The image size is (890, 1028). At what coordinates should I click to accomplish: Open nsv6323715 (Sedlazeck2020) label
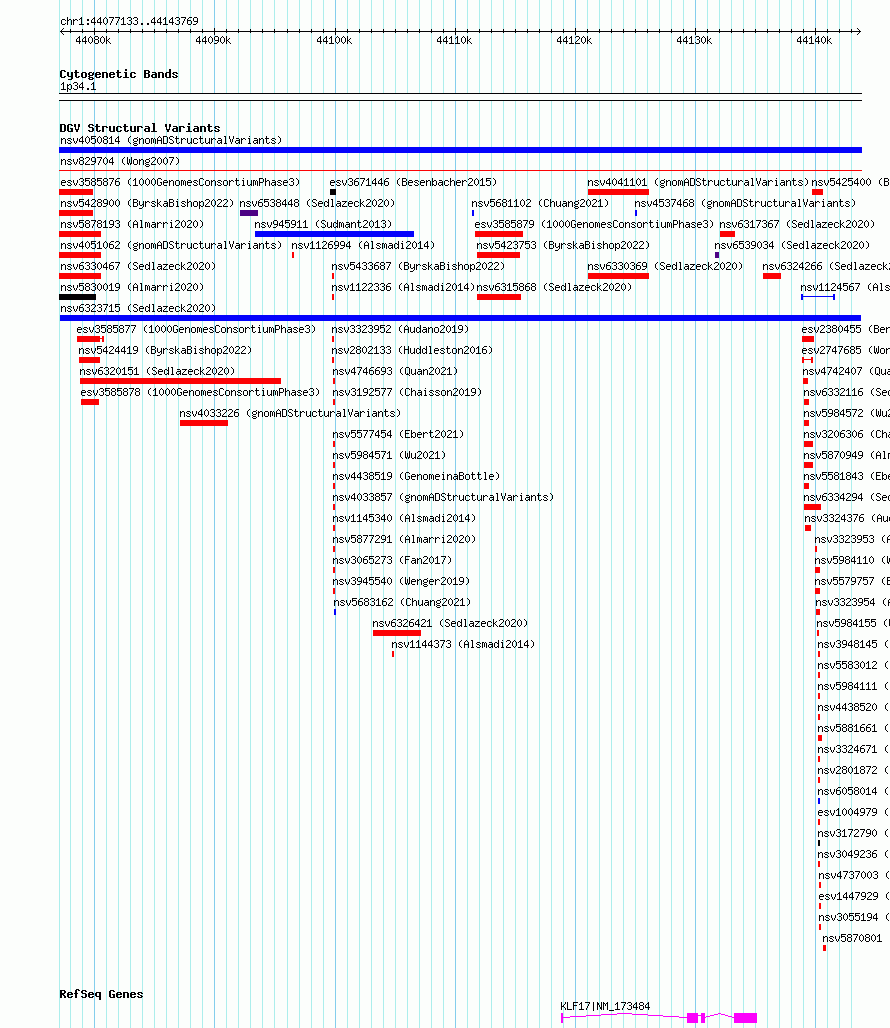(138, 308)
